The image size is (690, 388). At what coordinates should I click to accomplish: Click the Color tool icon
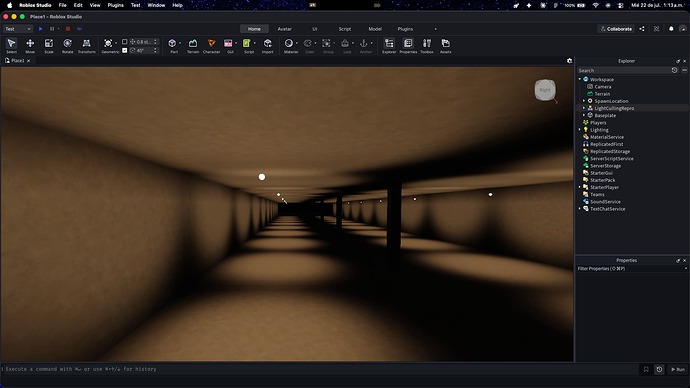308,43
